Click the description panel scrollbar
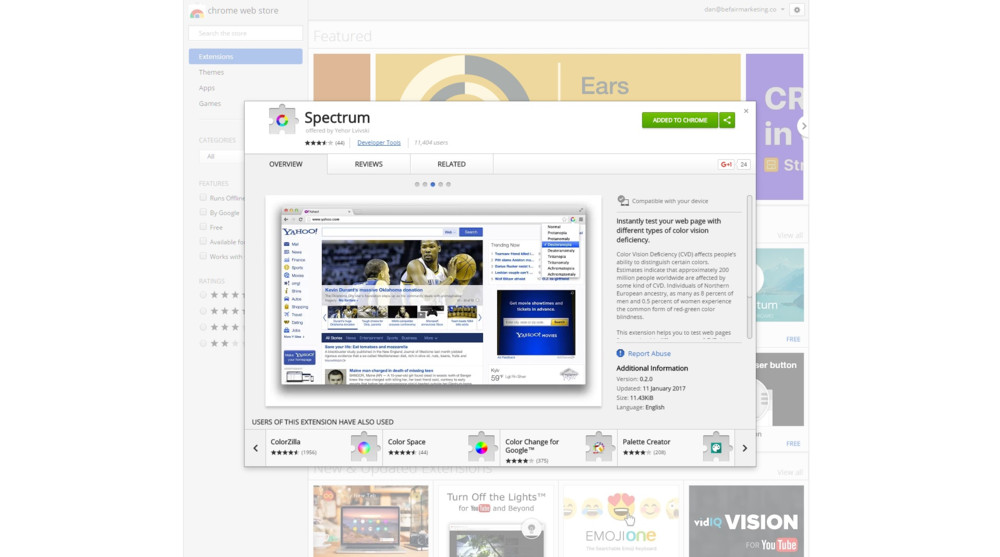This screenshot has height=557, width=1000. click(x=749, y=267)
